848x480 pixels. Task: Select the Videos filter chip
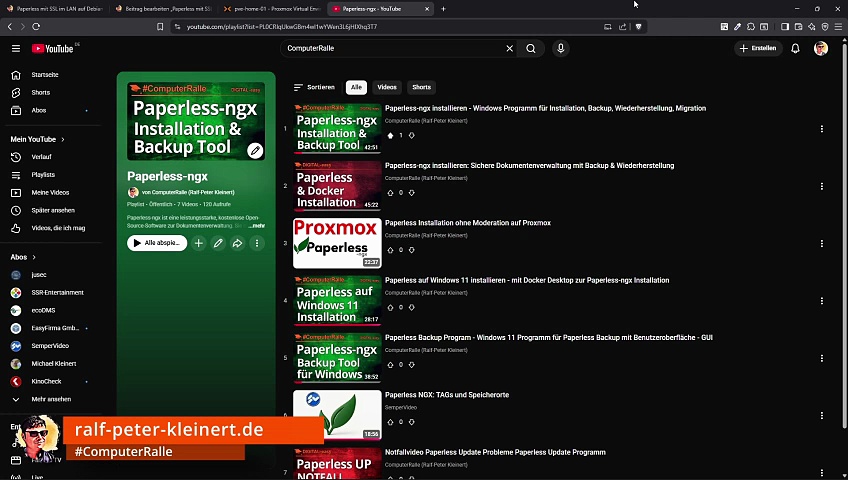point(387,87)
